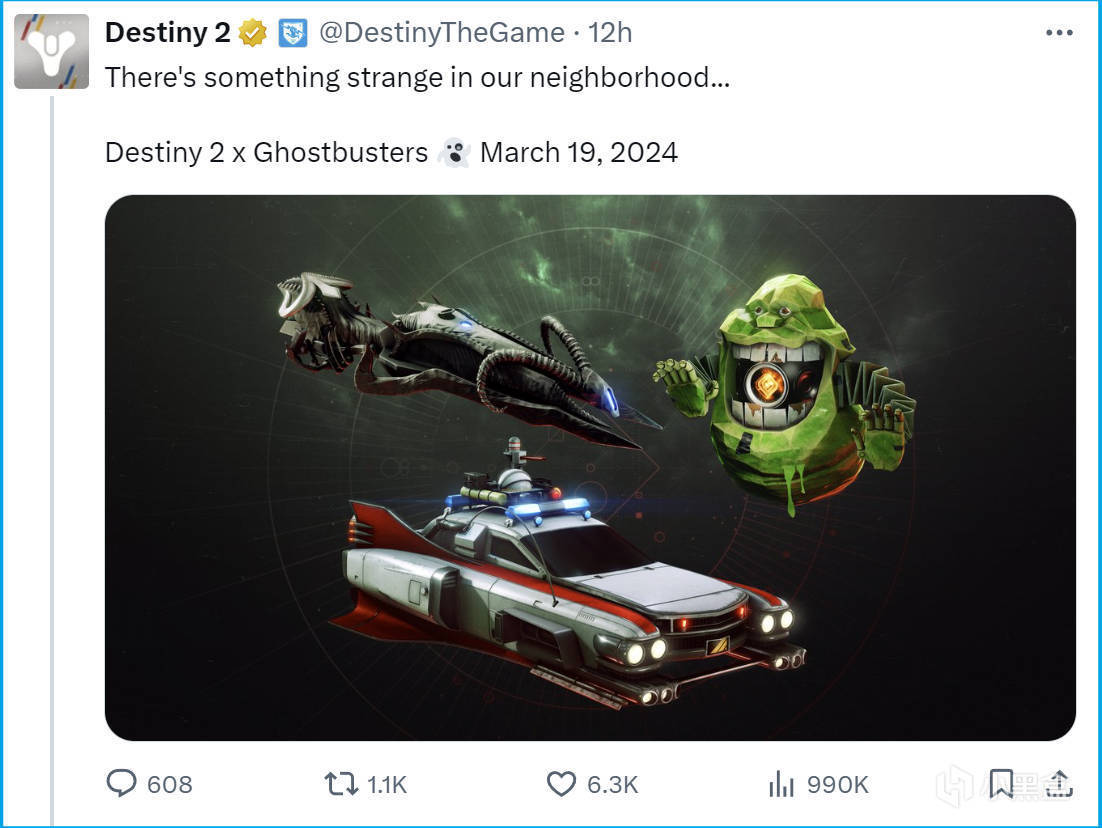This screenshot has width=1102, height=828.
Task: Click the blue affiliation badge beside the name
Action: pyautogui.click(x=292, y=33)
